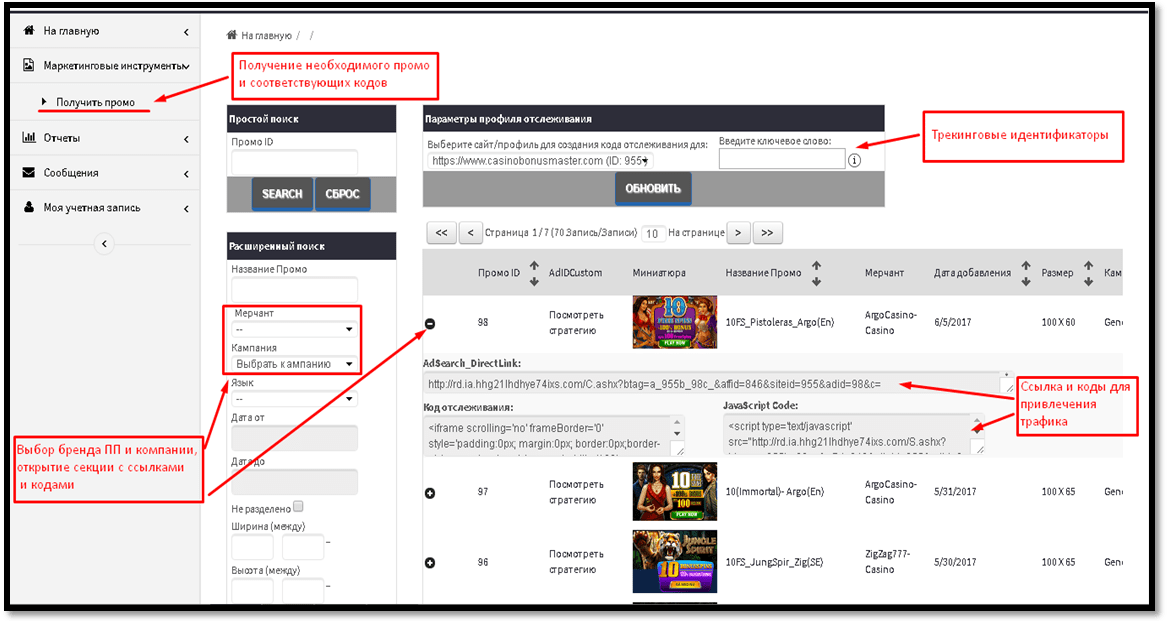The width and height of the screenshot is (1167, 621).
Task: Click the Название Промо input field
Action: pyautogui.click(x=295, y=290)
